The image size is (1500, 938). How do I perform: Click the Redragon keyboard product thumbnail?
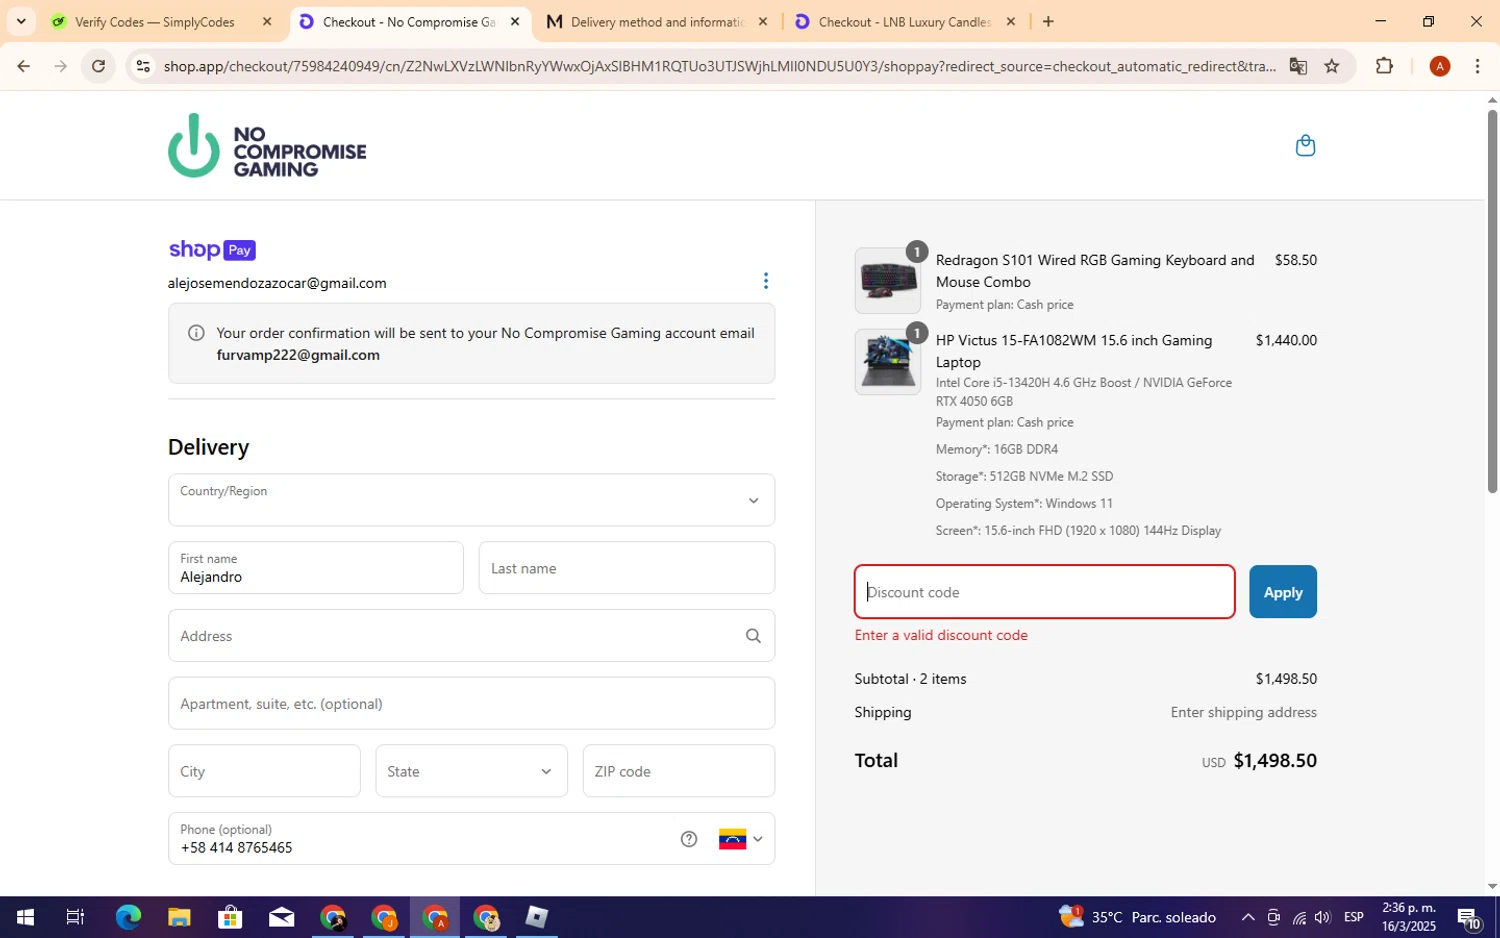(888, 281)
